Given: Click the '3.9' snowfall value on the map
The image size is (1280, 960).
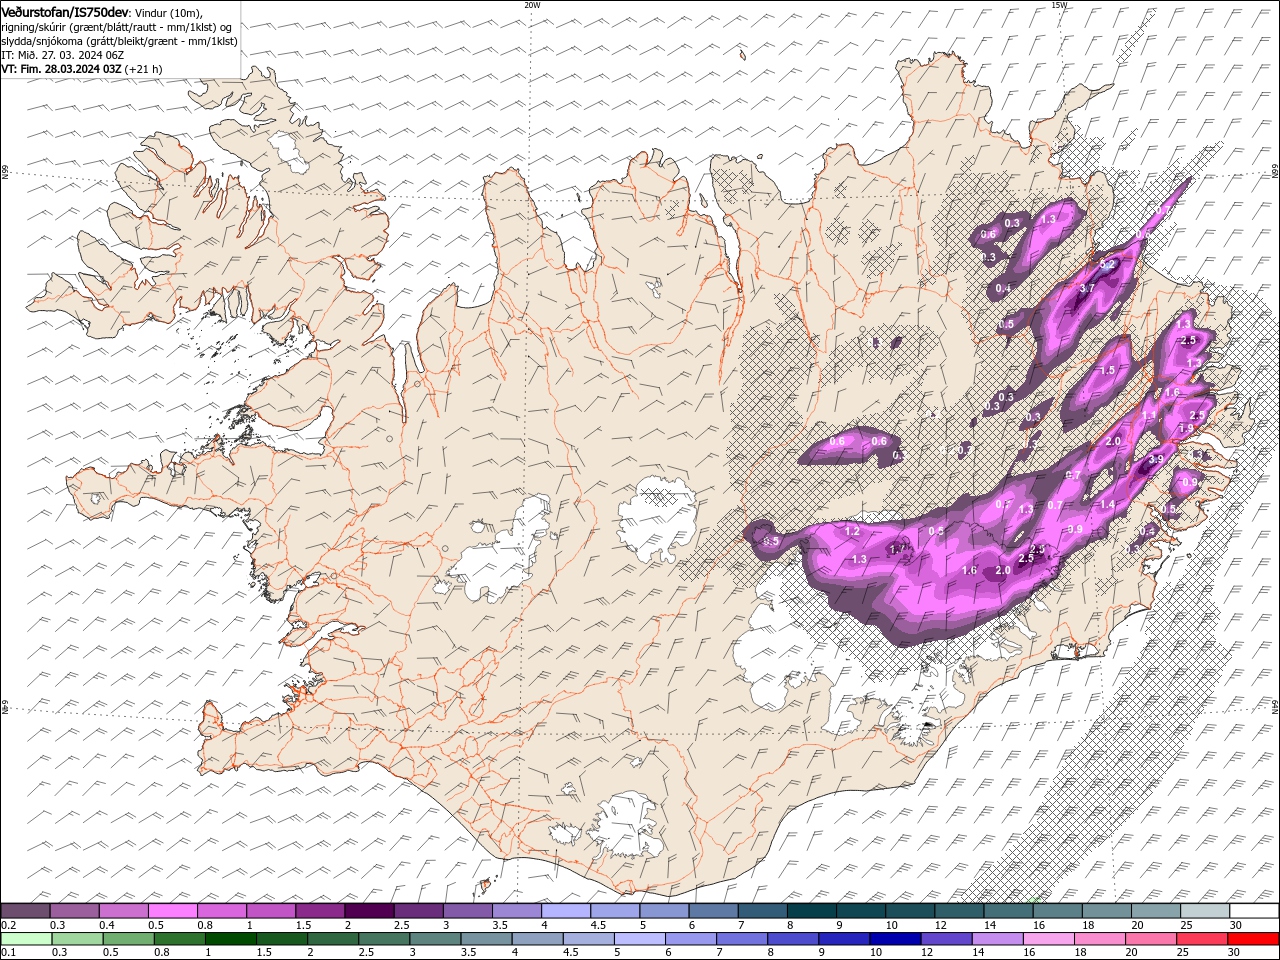Looking at the screenshot, I should [x=1155, y=459].
